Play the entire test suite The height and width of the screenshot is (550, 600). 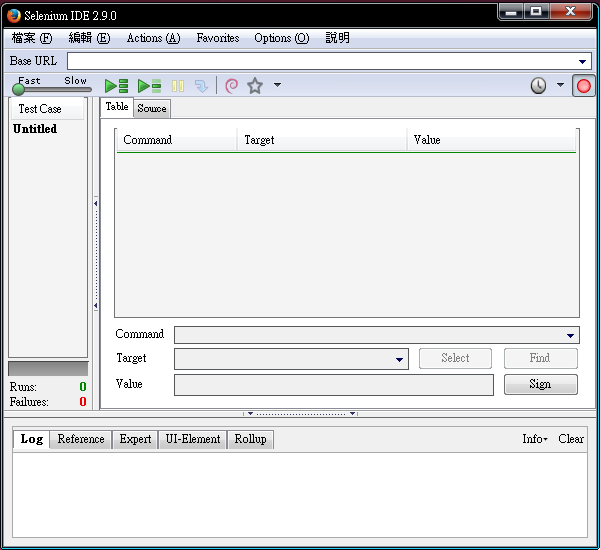pyautogui.click(x=116, y=86)
